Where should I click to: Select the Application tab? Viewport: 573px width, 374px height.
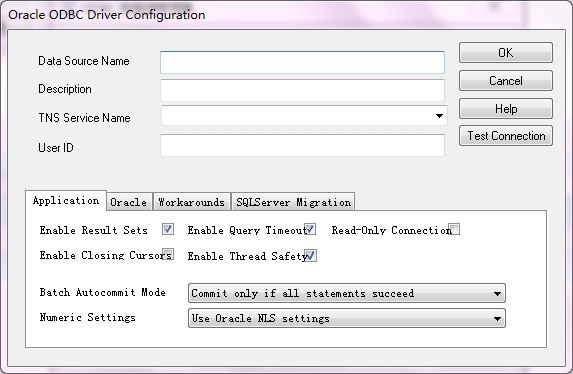tap(66, 200)
